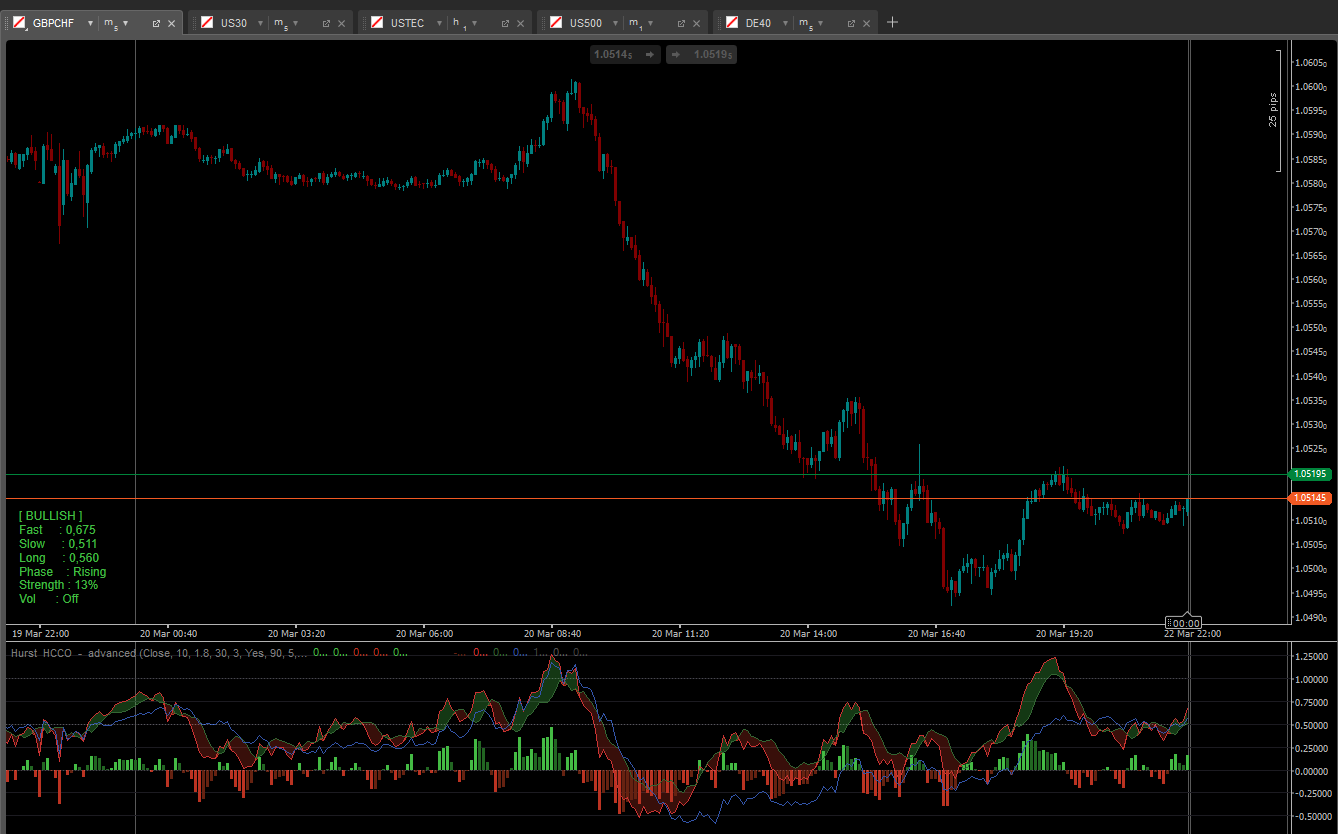
Task: Switch to the US30 chart tab
Action: pyautogui.click(x=233, y=23)
